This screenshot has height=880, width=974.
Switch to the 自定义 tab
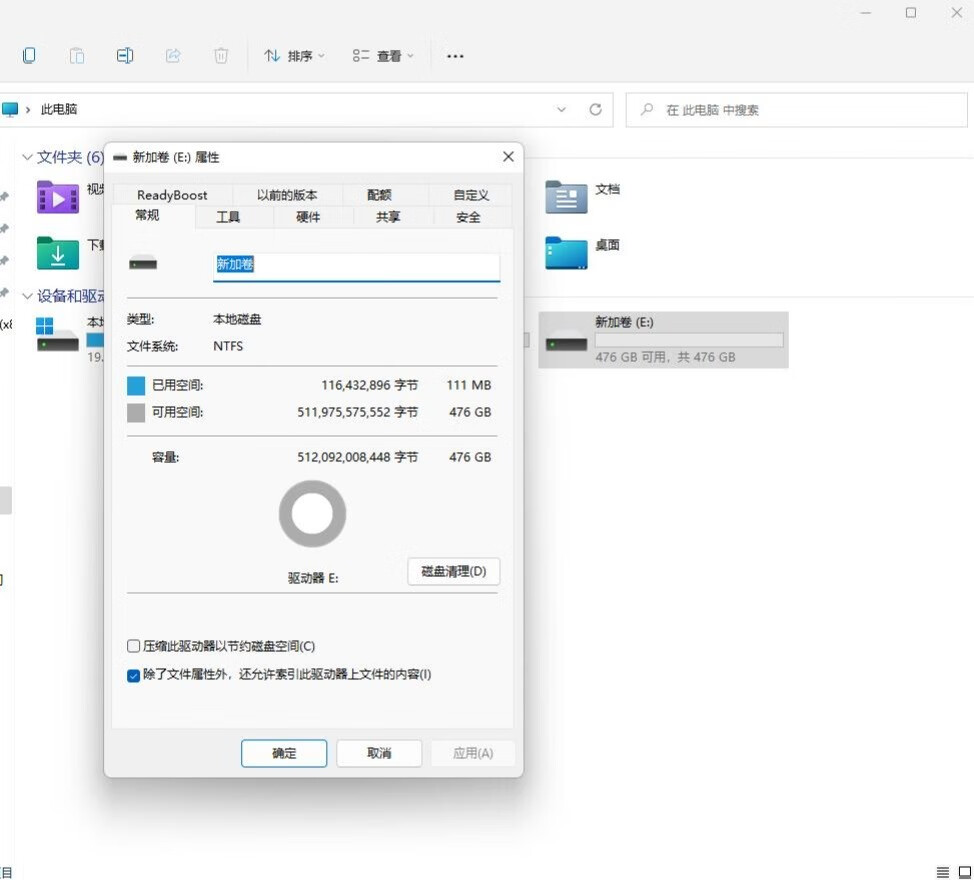pyautogui.click(x=471, y=195)
